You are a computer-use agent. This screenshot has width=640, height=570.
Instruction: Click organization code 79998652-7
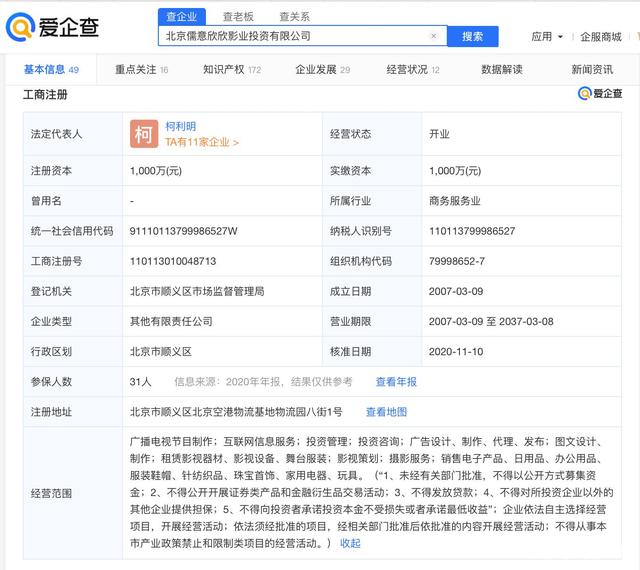pos(457,261)
